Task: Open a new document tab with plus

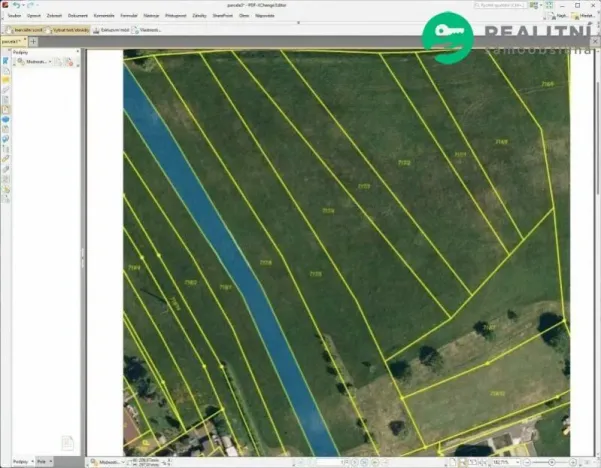Action: [33, 42]
